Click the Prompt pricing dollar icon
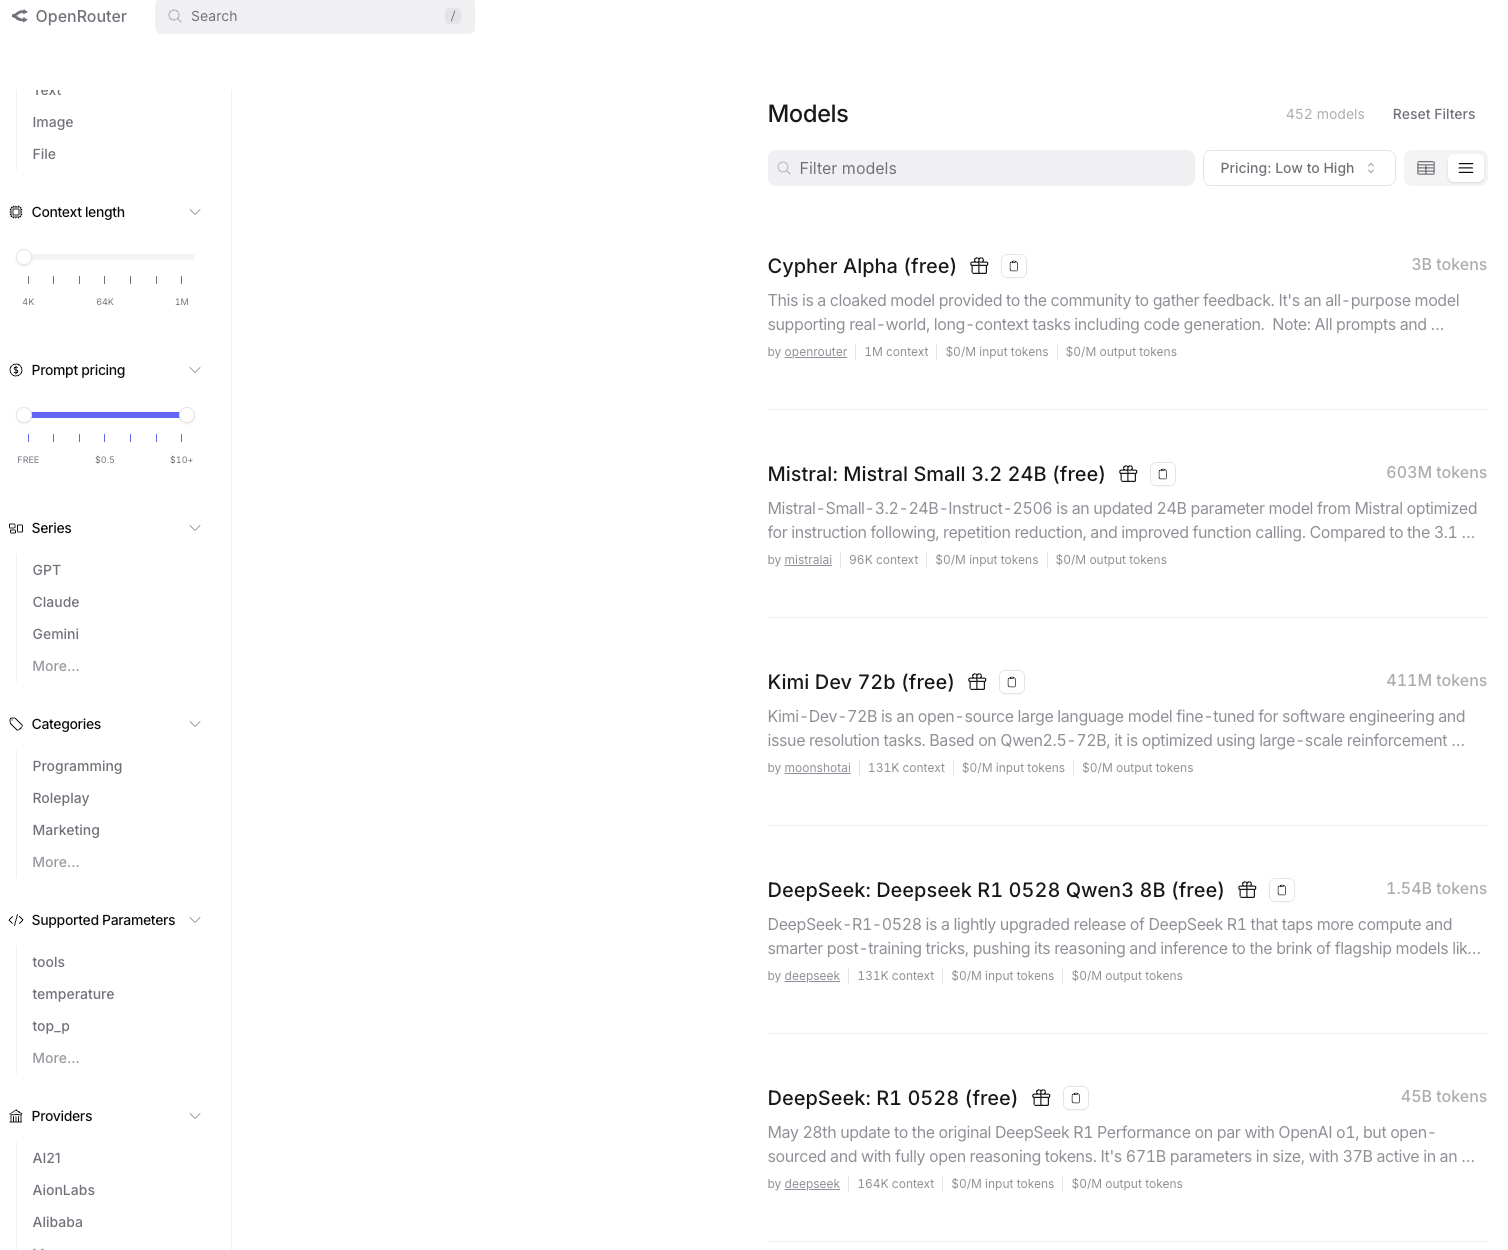This screenshot has width=1508, height=1250. coord(16,370)
